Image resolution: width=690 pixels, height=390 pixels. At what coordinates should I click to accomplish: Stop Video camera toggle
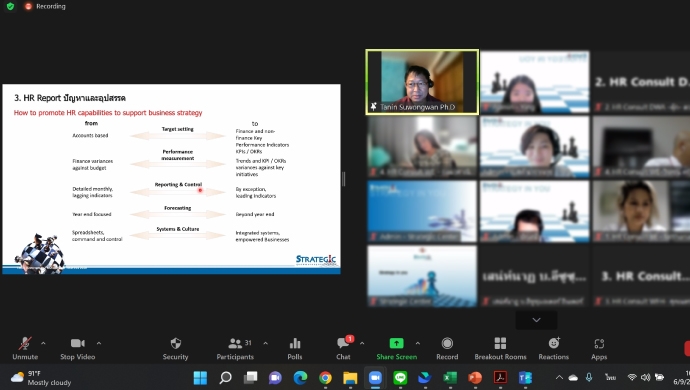tap(77, 349)
